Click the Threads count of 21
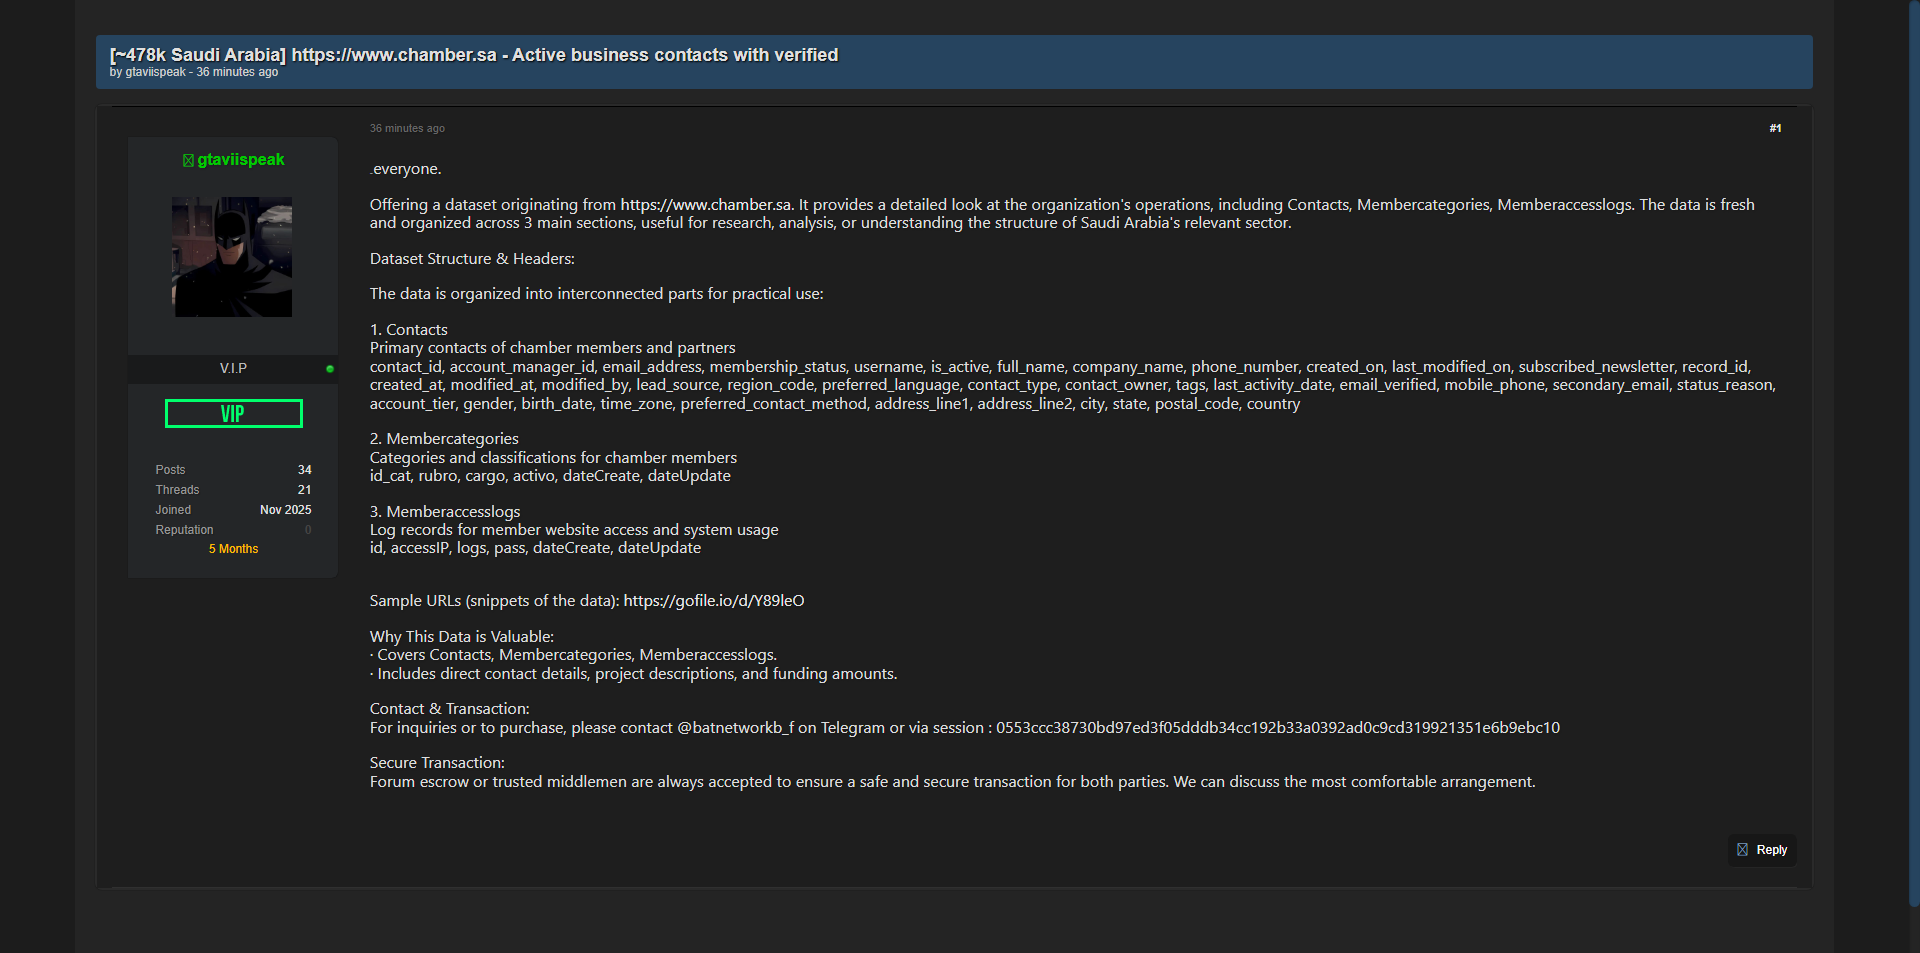Viewport: 1920px width, 953px height. [304, 490]
